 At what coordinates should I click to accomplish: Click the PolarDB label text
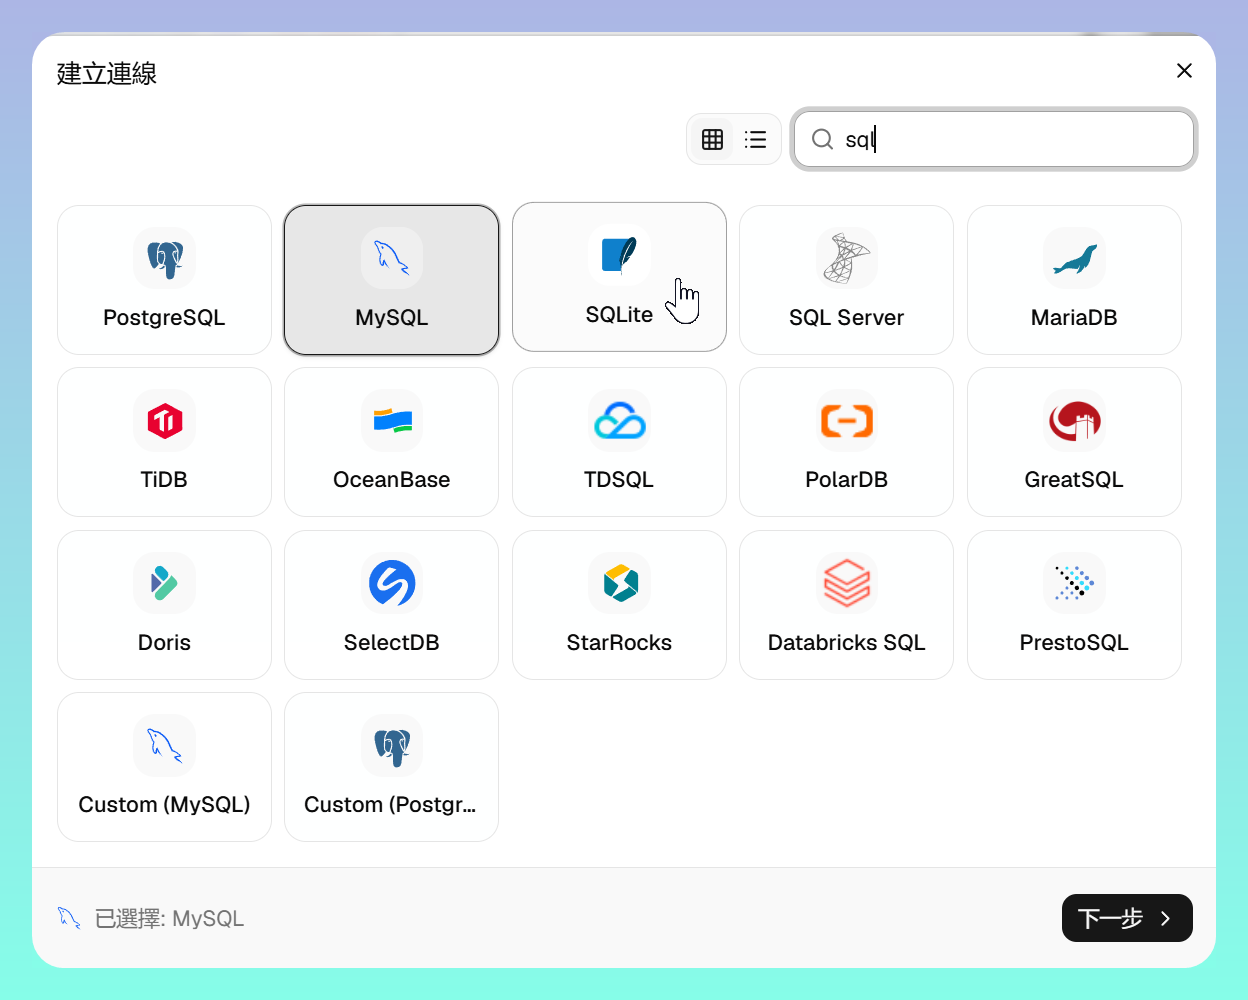846,480
